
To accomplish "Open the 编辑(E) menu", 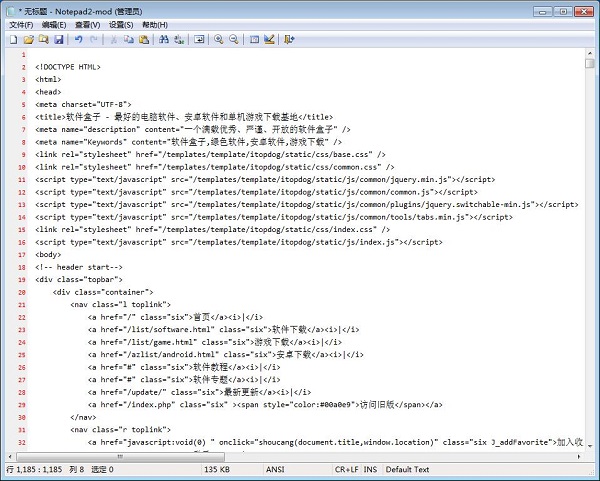I will [54, 25].
